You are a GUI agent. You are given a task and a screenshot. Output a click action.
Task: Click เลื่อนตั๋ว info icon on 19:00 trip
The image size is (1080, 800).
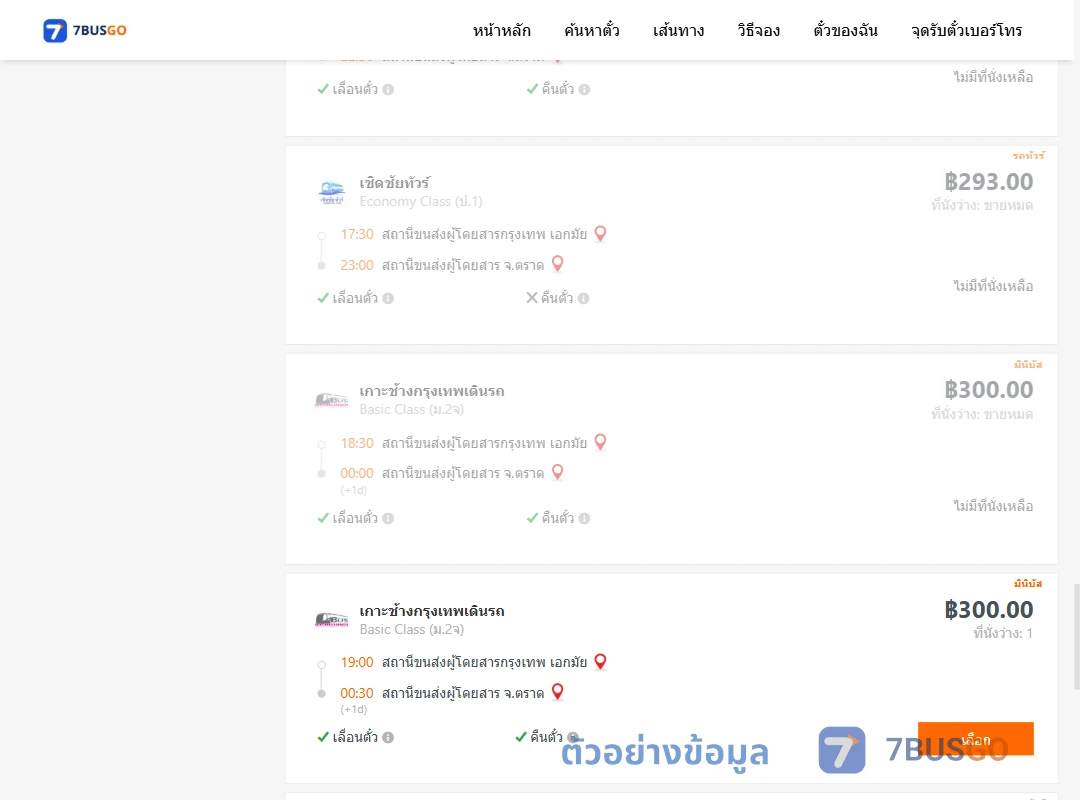pos(388,737)
